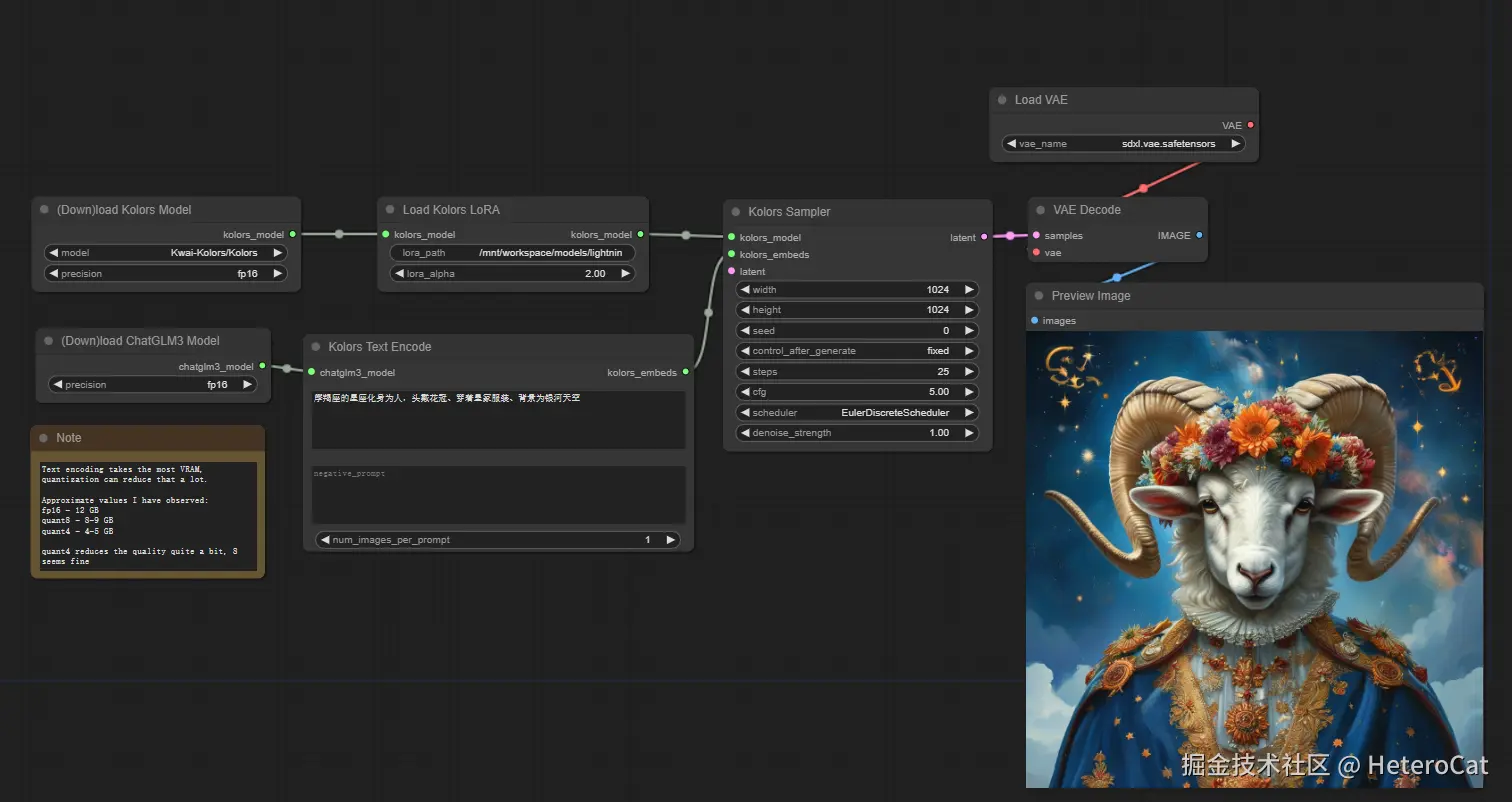Decrease num_images_per_prompt with left arrow
This screenshot has width=1512, height=802.
coord(325,540)
